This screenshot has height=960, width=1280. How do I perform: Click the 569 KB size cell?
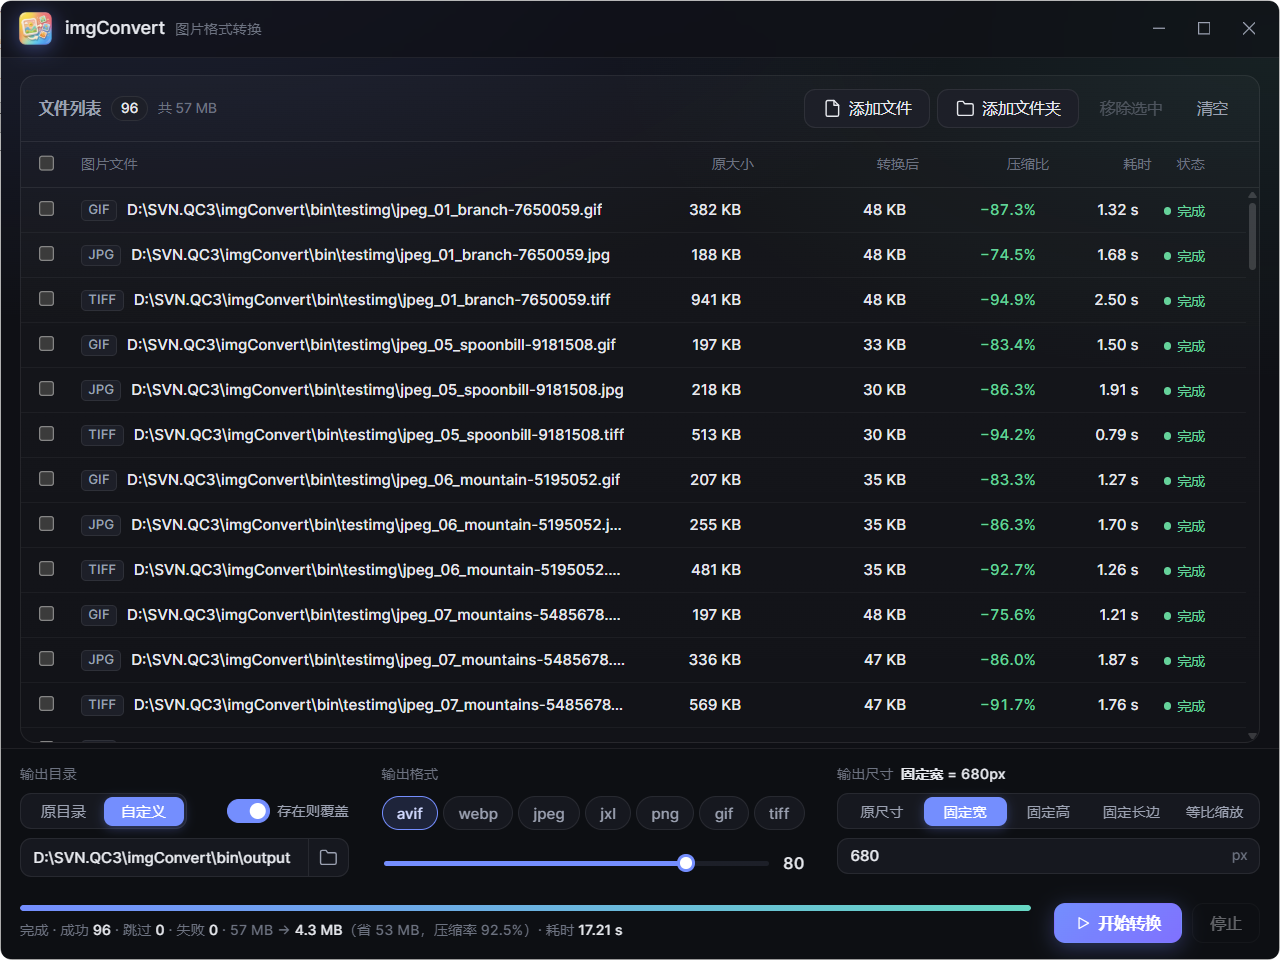click(x=715, y=705)
